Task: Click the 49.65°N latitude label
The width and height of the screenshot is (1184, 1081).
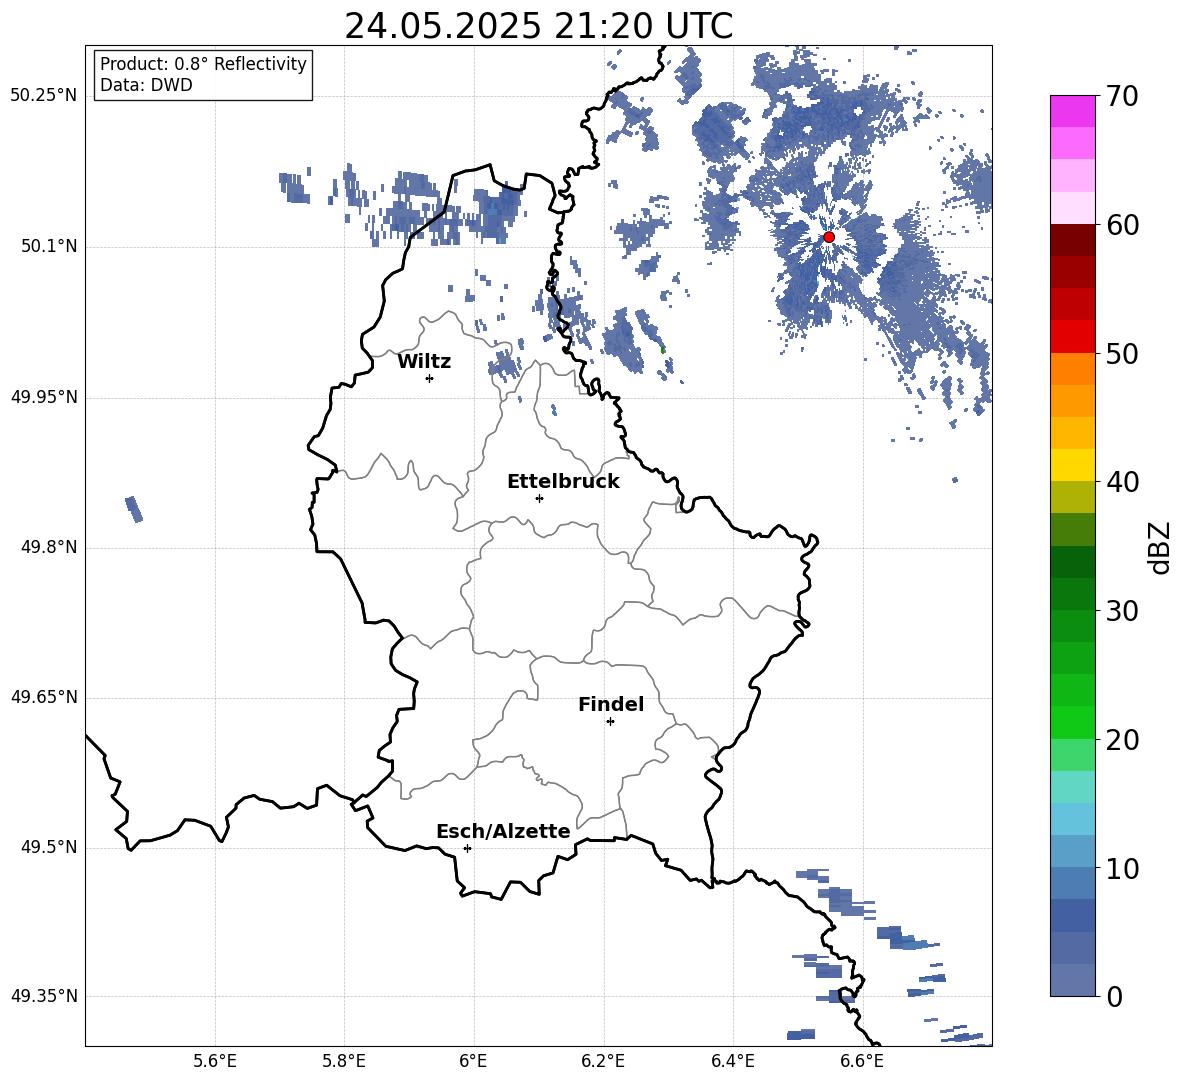Action: [x=44, y=696]
